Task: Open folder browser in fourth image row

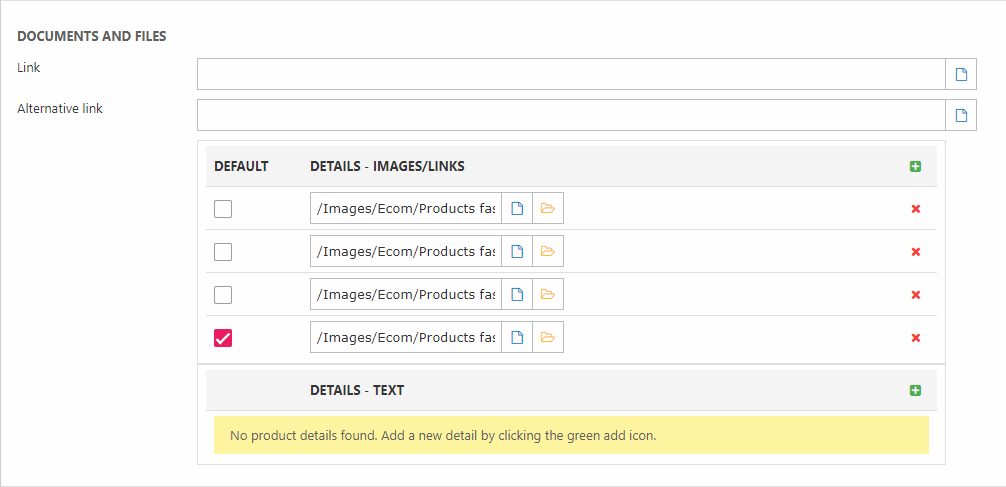Action: pyautogui.click(x=547, y=337)
